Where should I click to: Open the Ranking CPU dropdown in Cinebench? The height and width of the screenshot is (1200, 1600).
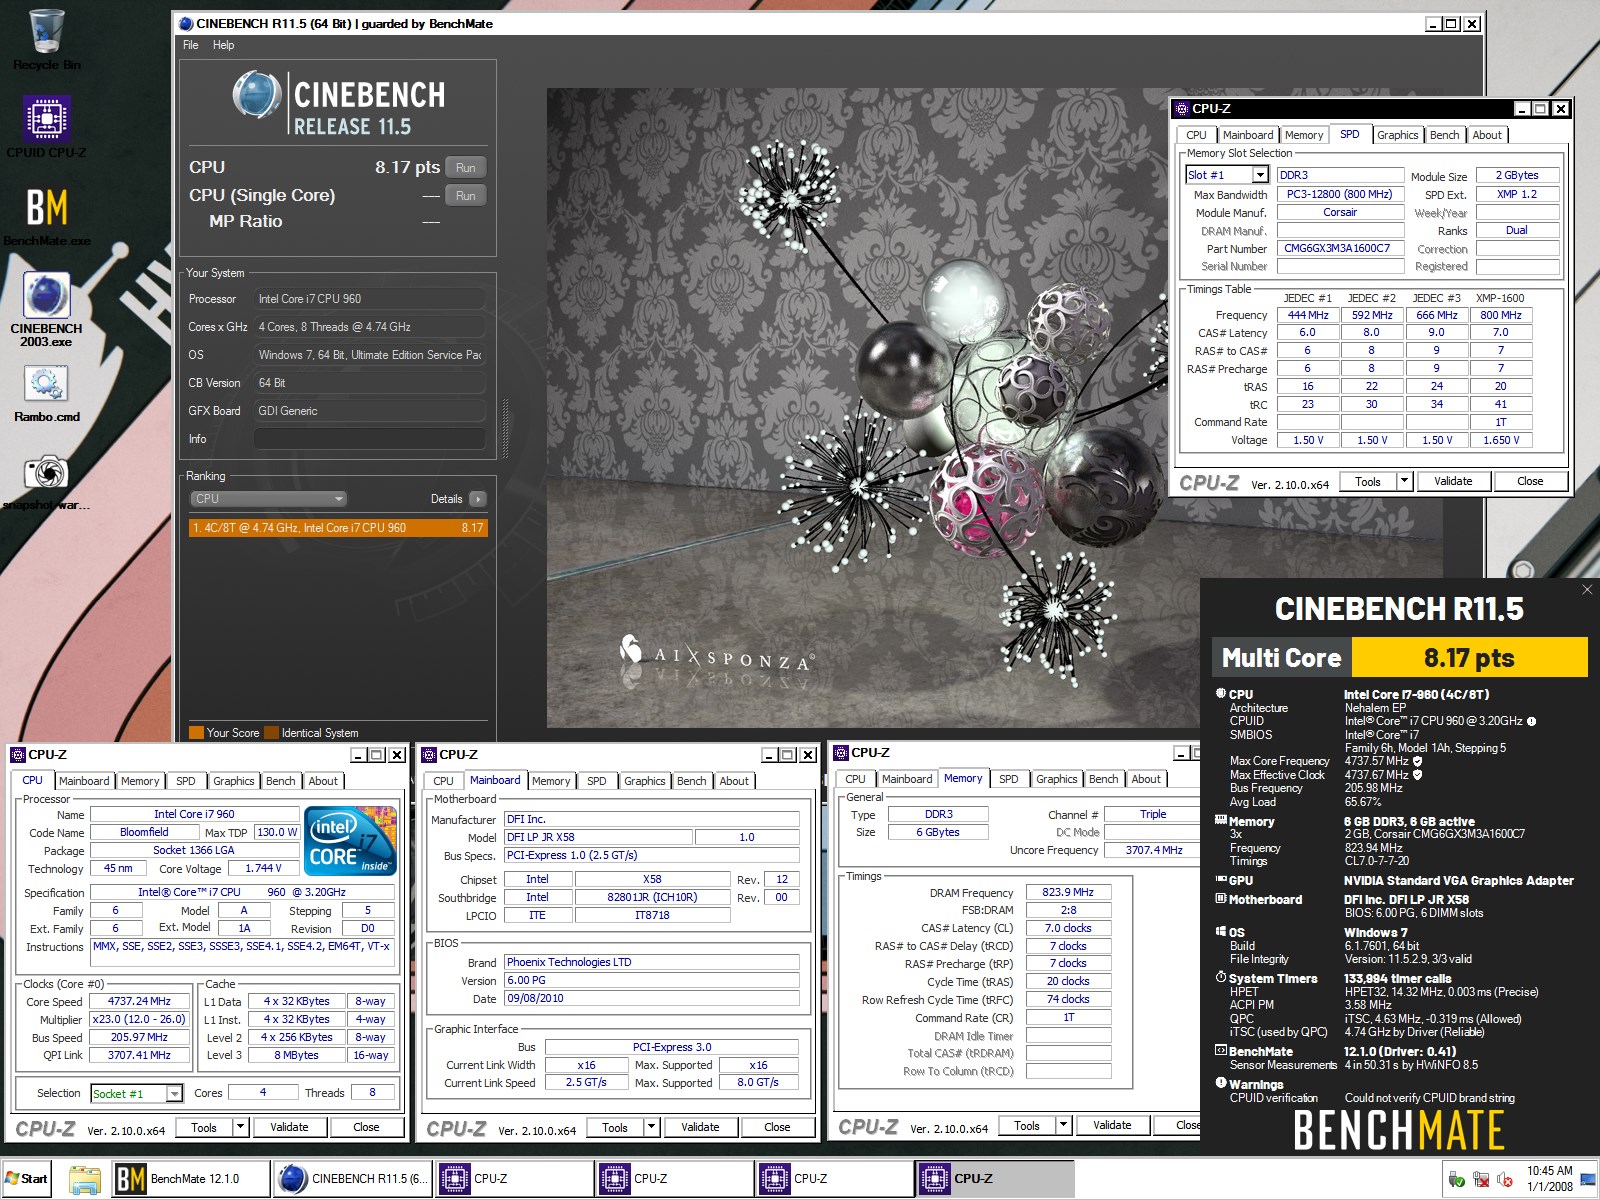pyautogui.click(x=268, y=499)
